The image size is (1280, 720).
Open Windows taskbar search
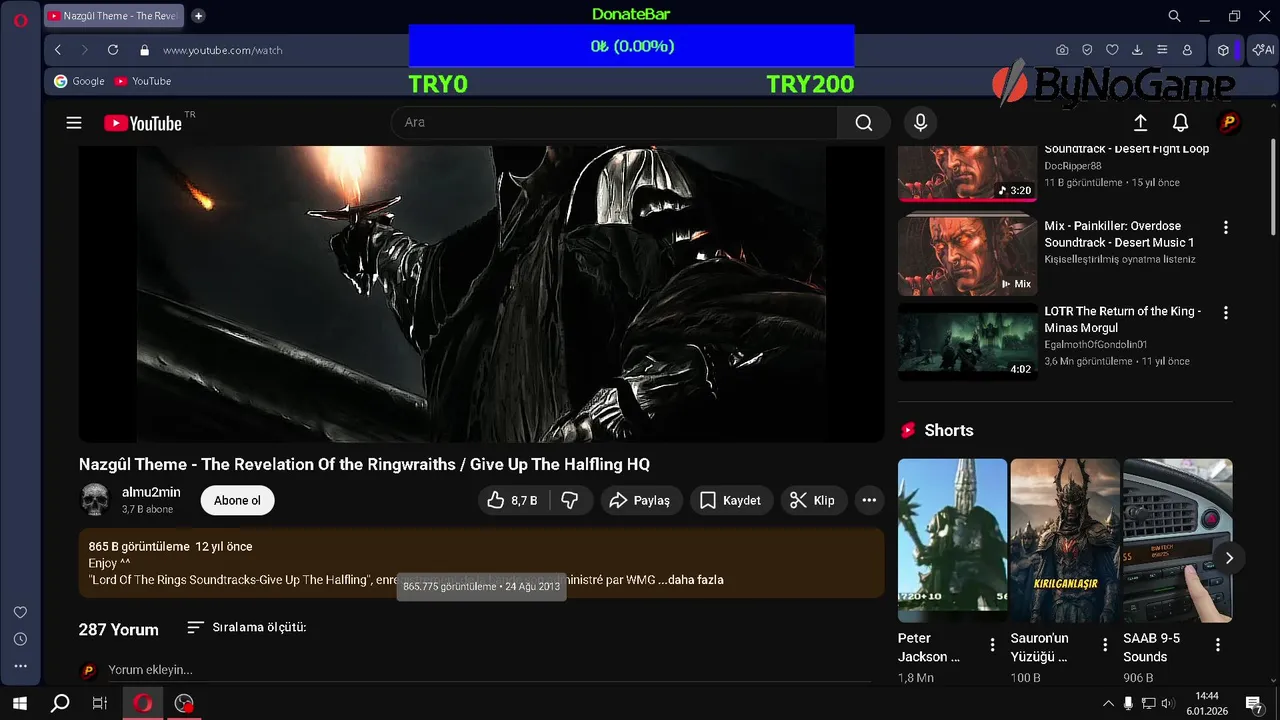[x=60, y=703]
